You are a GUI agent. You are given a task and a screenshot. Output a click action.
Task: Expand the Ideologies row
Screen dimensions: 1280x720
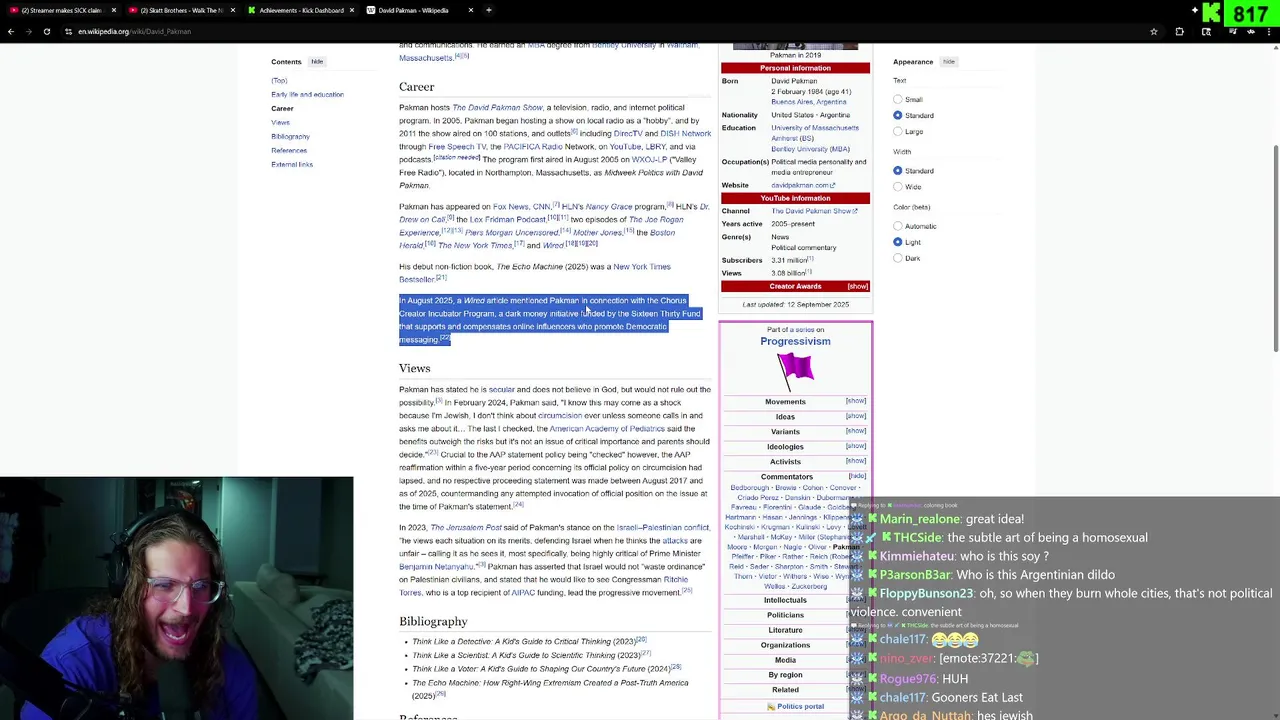(856, 446)
